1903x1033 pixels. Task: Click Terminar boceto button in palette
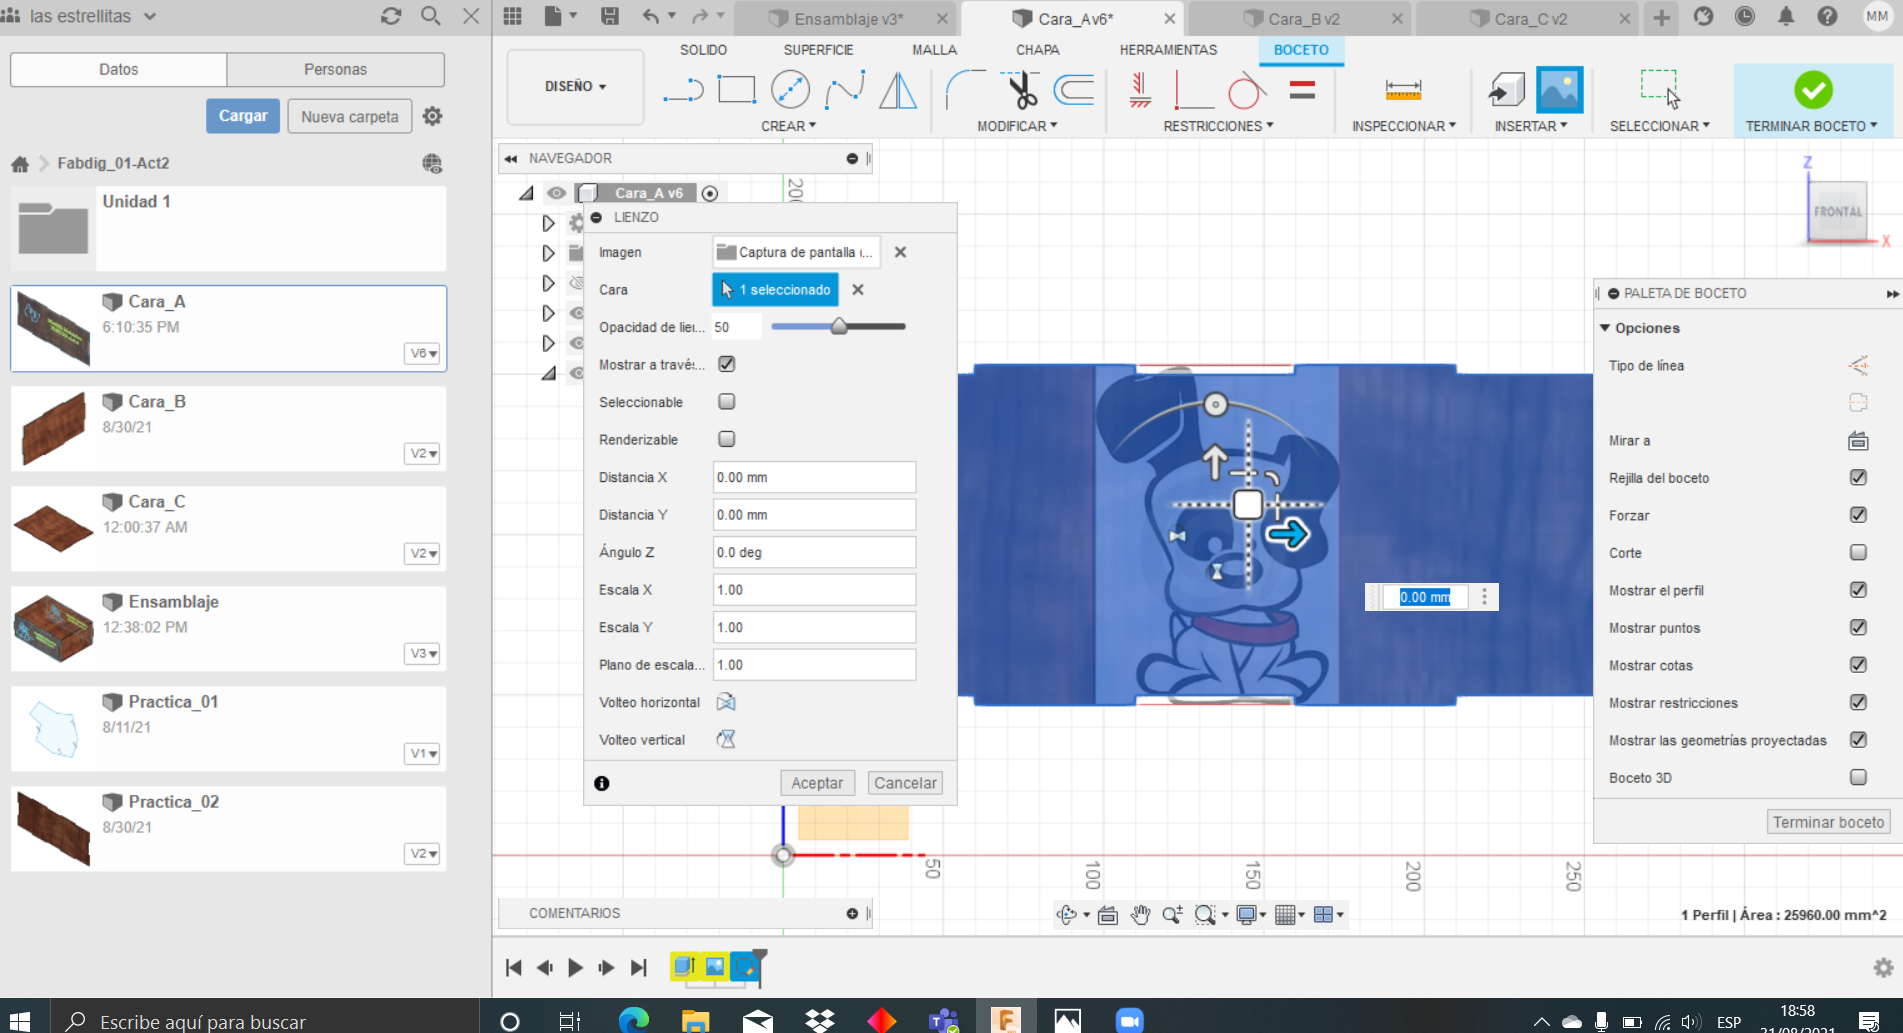[1828, 822]
